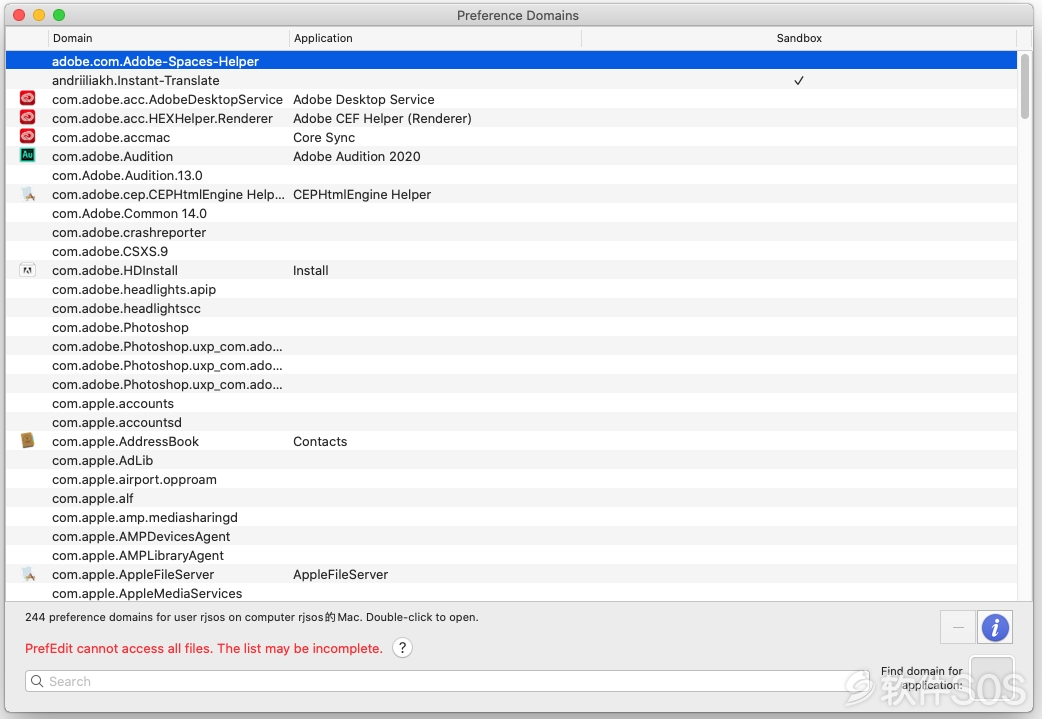1042x719 pixels.
Task: Click the Contacts book icon
Action: (x=27, y=441)
